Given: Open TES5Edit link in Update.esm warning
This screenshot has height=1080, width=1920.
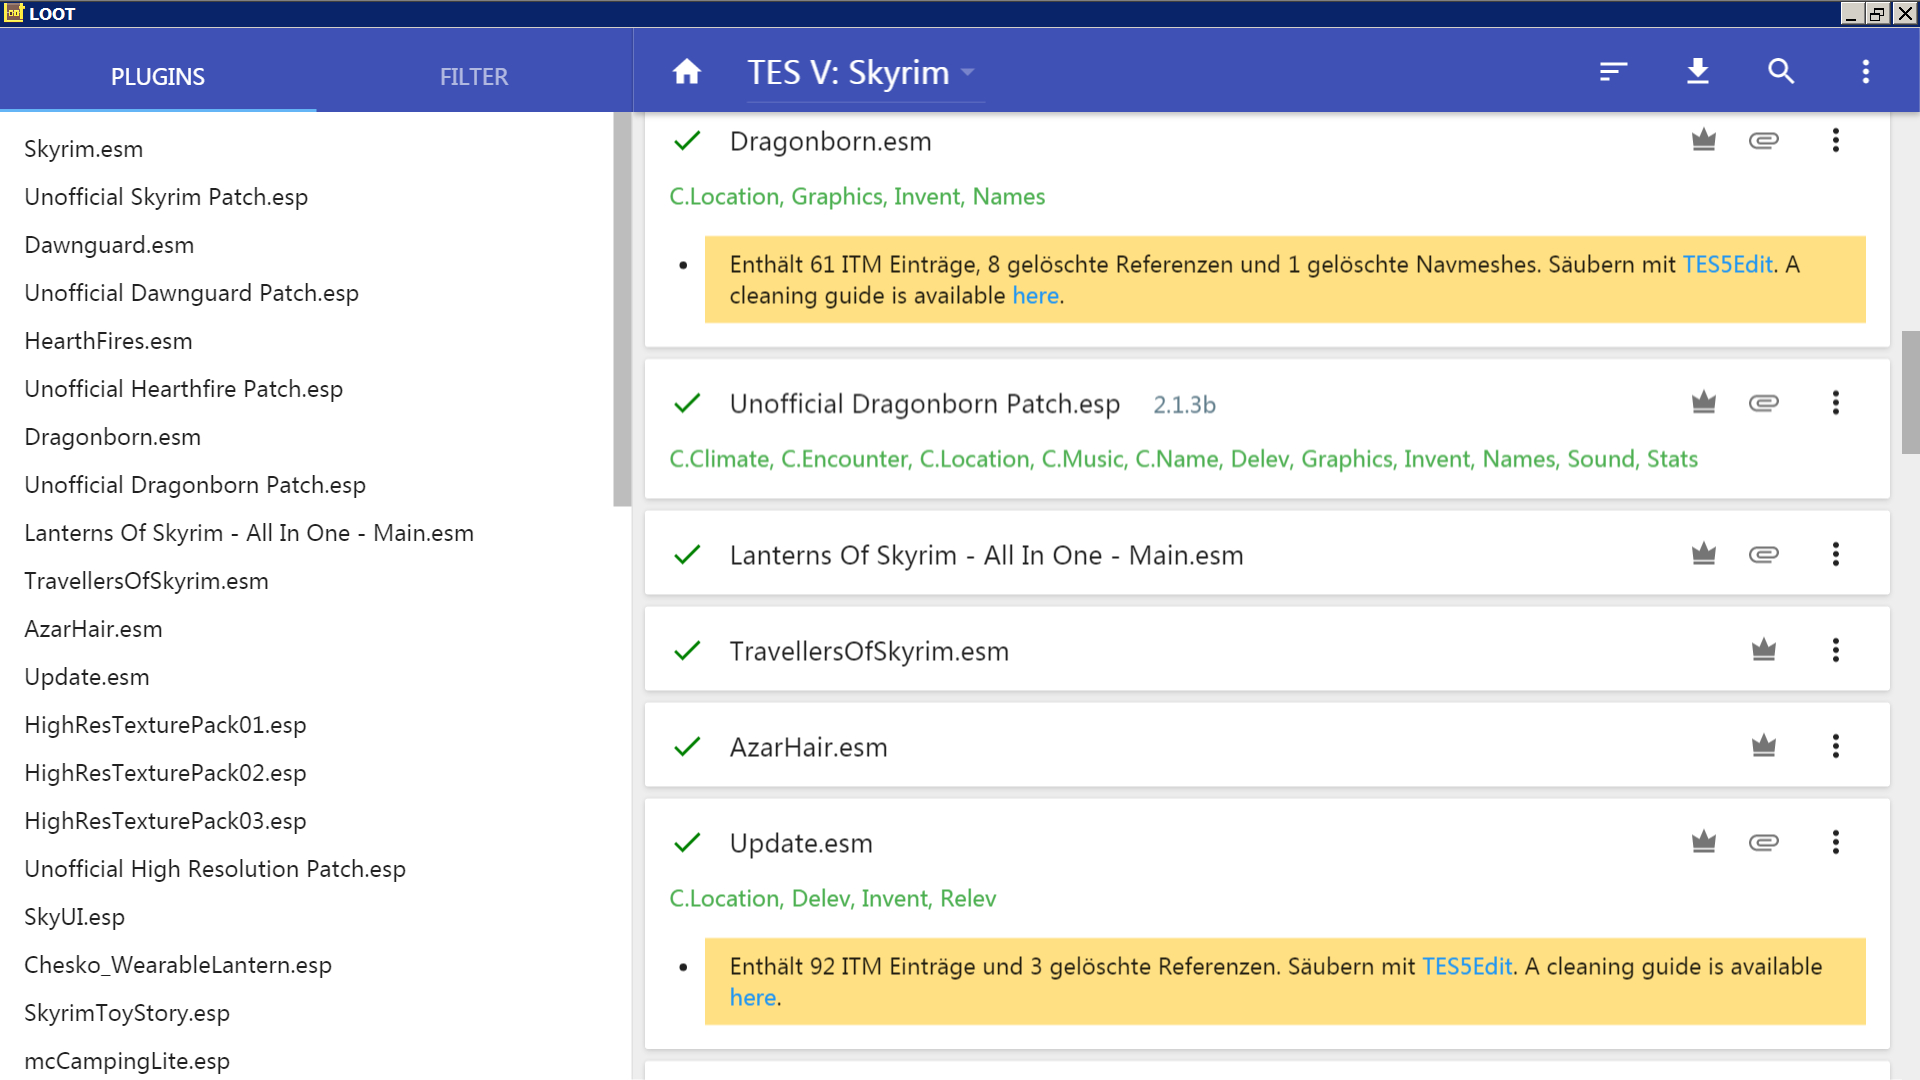Looking at the screenshot, I should (x=1467, y=967).
